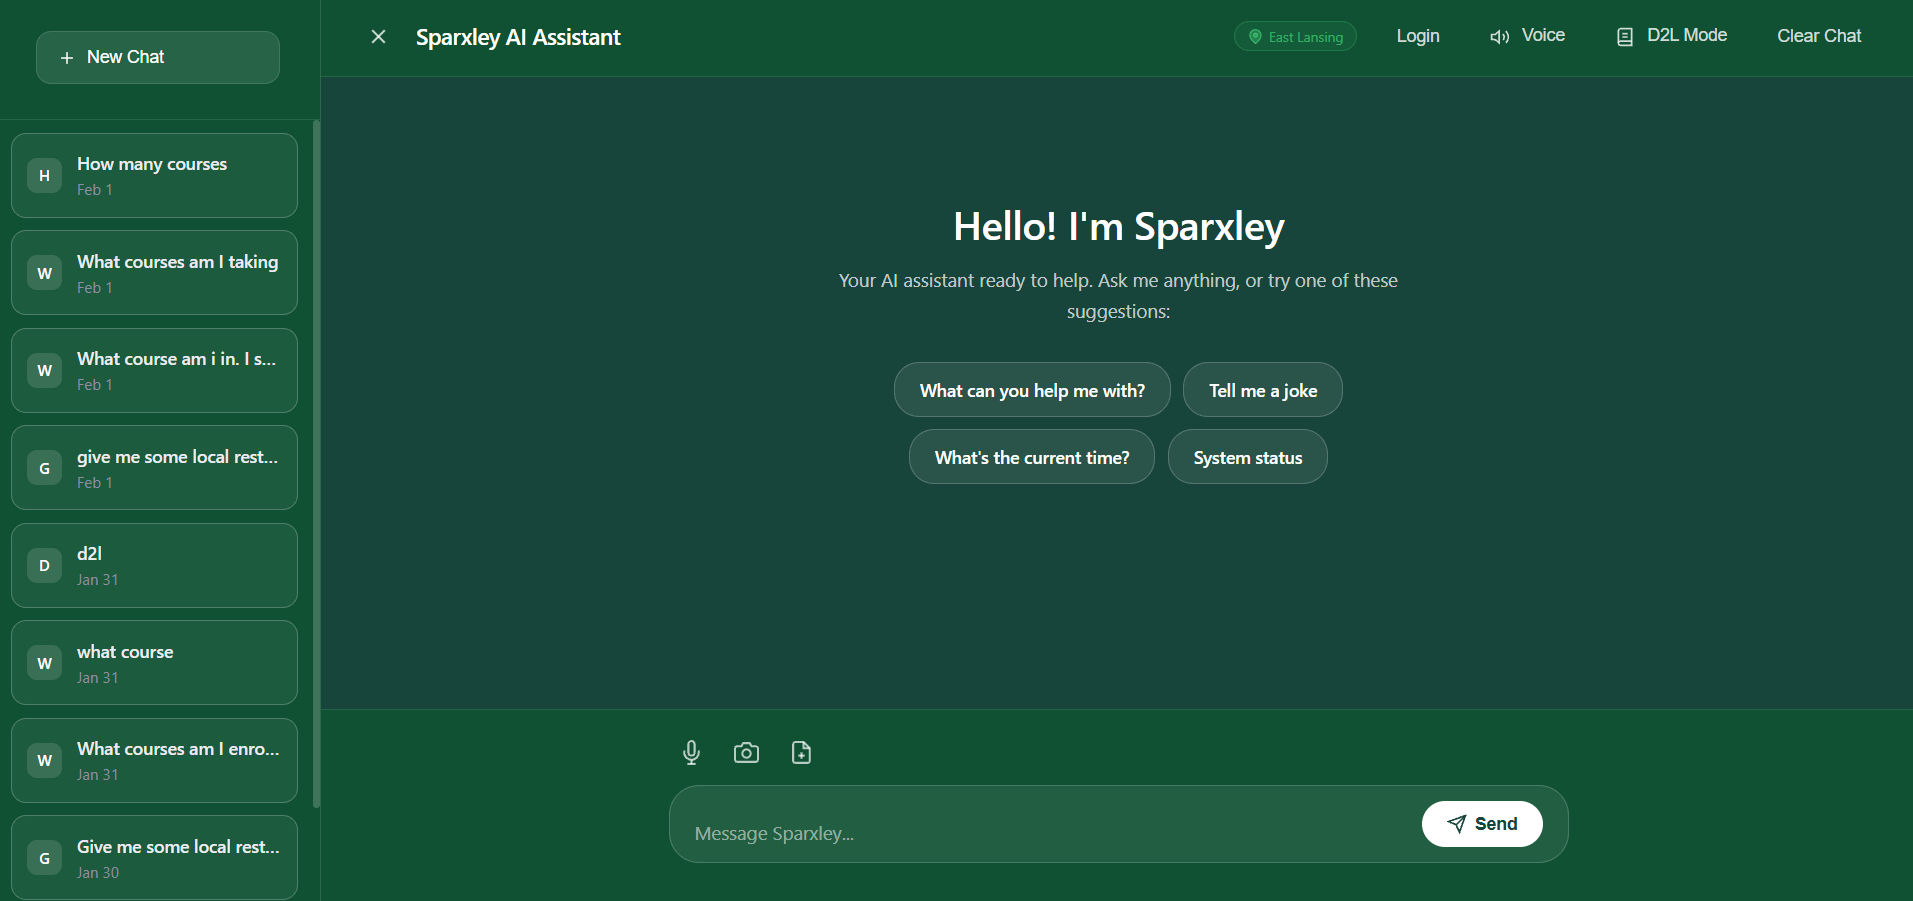Click the file upload icon
This screenshot has width=1913, height=901.
[x=801, y=752]
